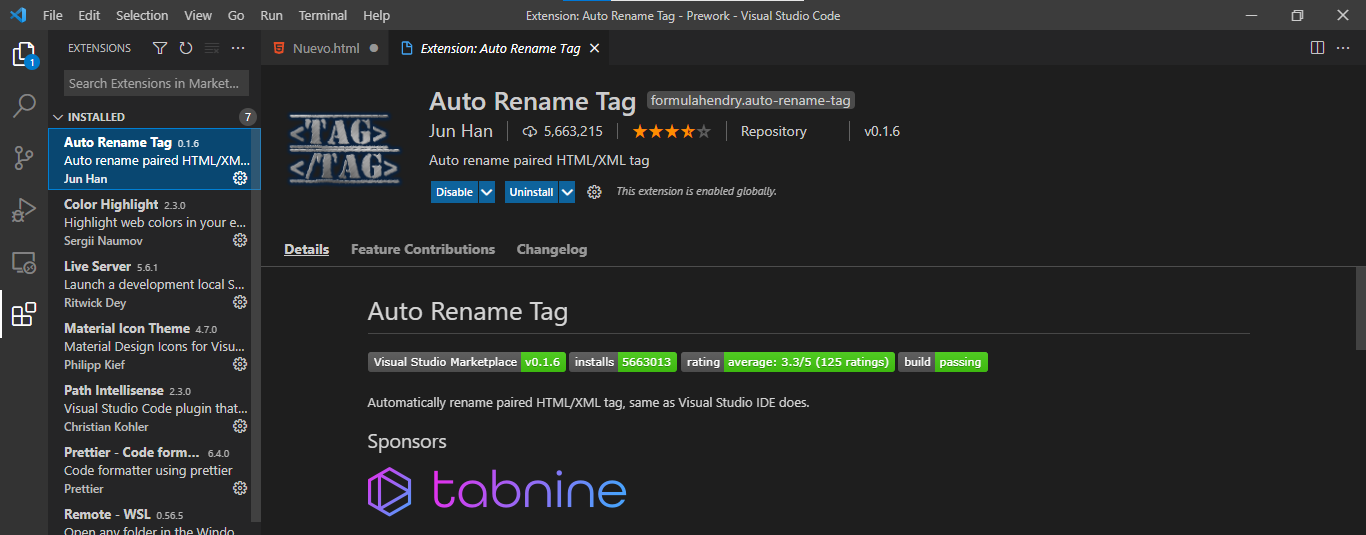Screen dimensions: 1366x535
Task: Click the filter extensions funnel icon
Action: tap(160, 48)
